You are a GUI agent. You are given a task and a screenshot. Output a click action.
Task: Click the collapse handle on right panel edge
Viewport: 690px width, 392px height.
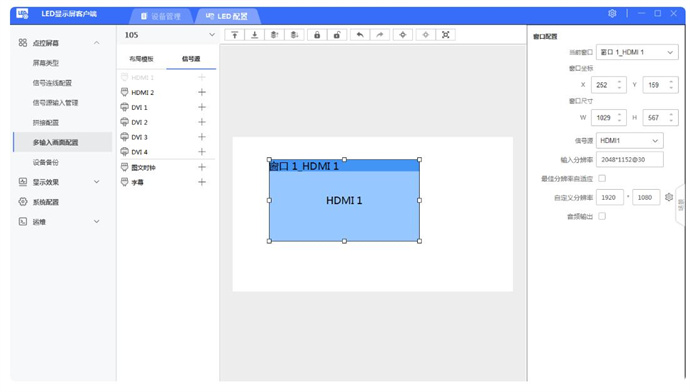[680, 205]
